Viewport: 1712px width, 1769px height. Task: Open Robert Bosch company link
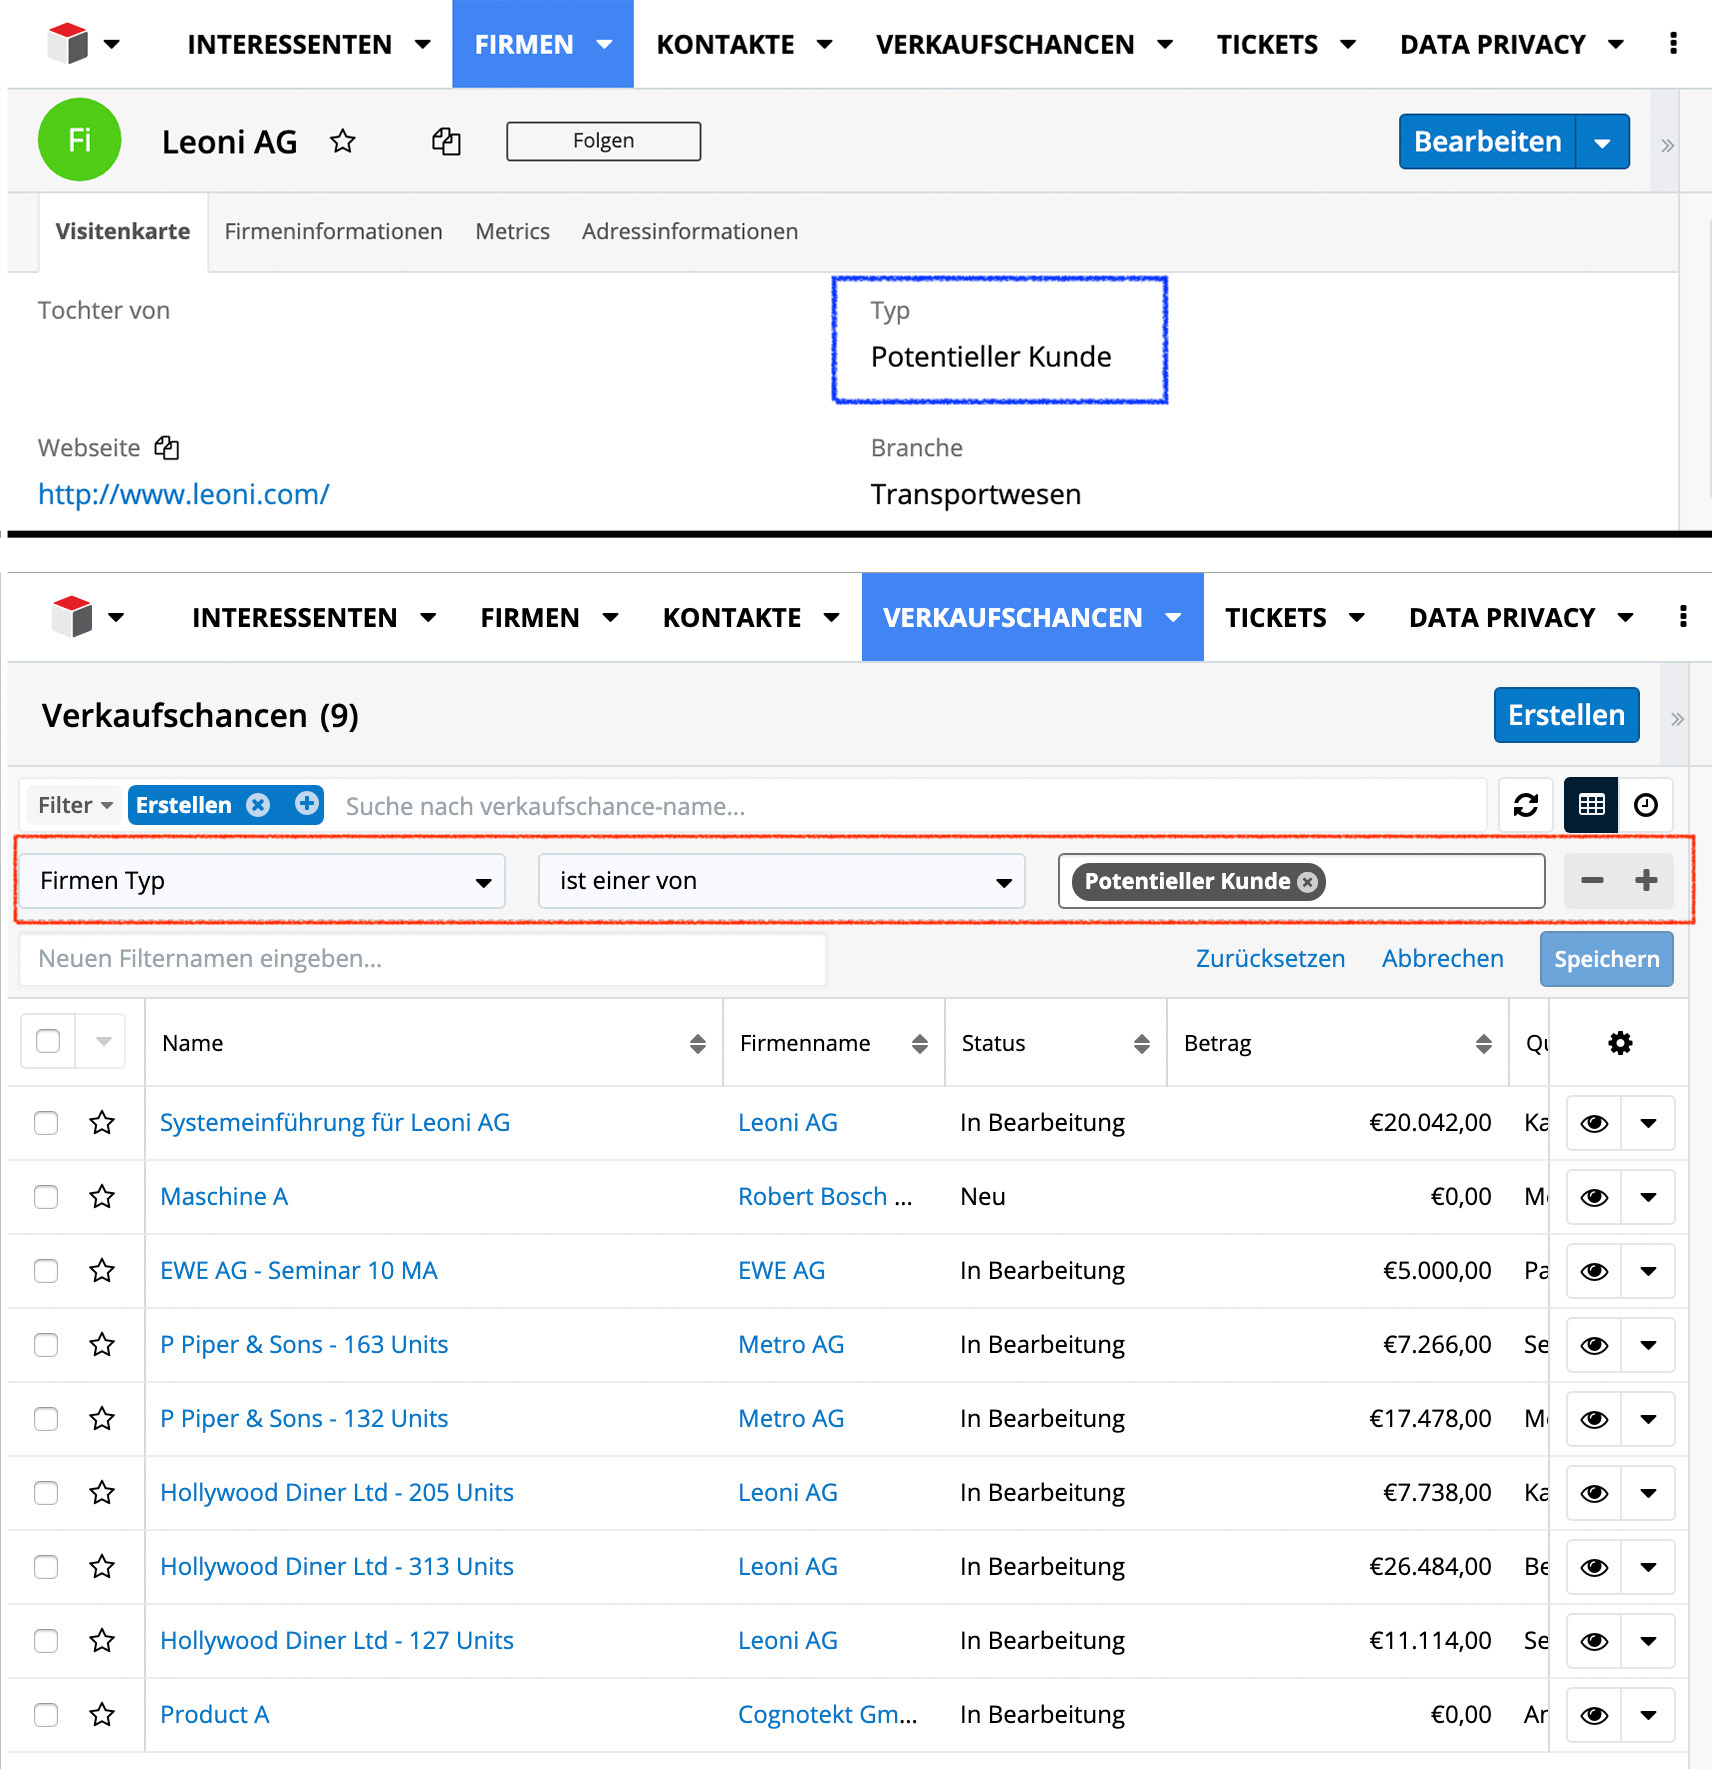coord(825,1196)
